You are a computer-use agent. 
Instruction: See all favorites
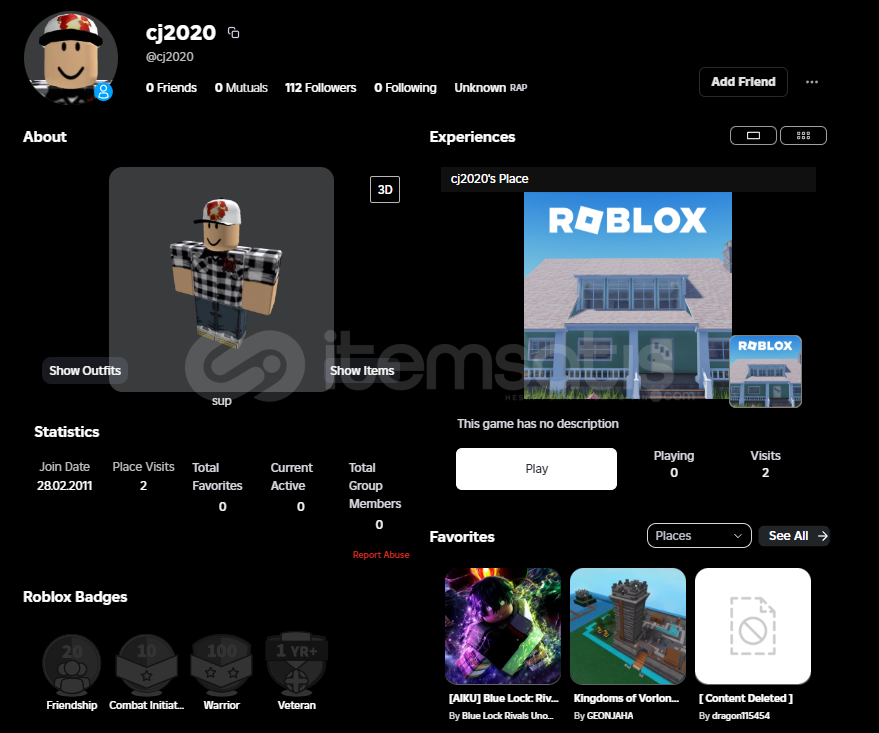click(x=794, y=536)
